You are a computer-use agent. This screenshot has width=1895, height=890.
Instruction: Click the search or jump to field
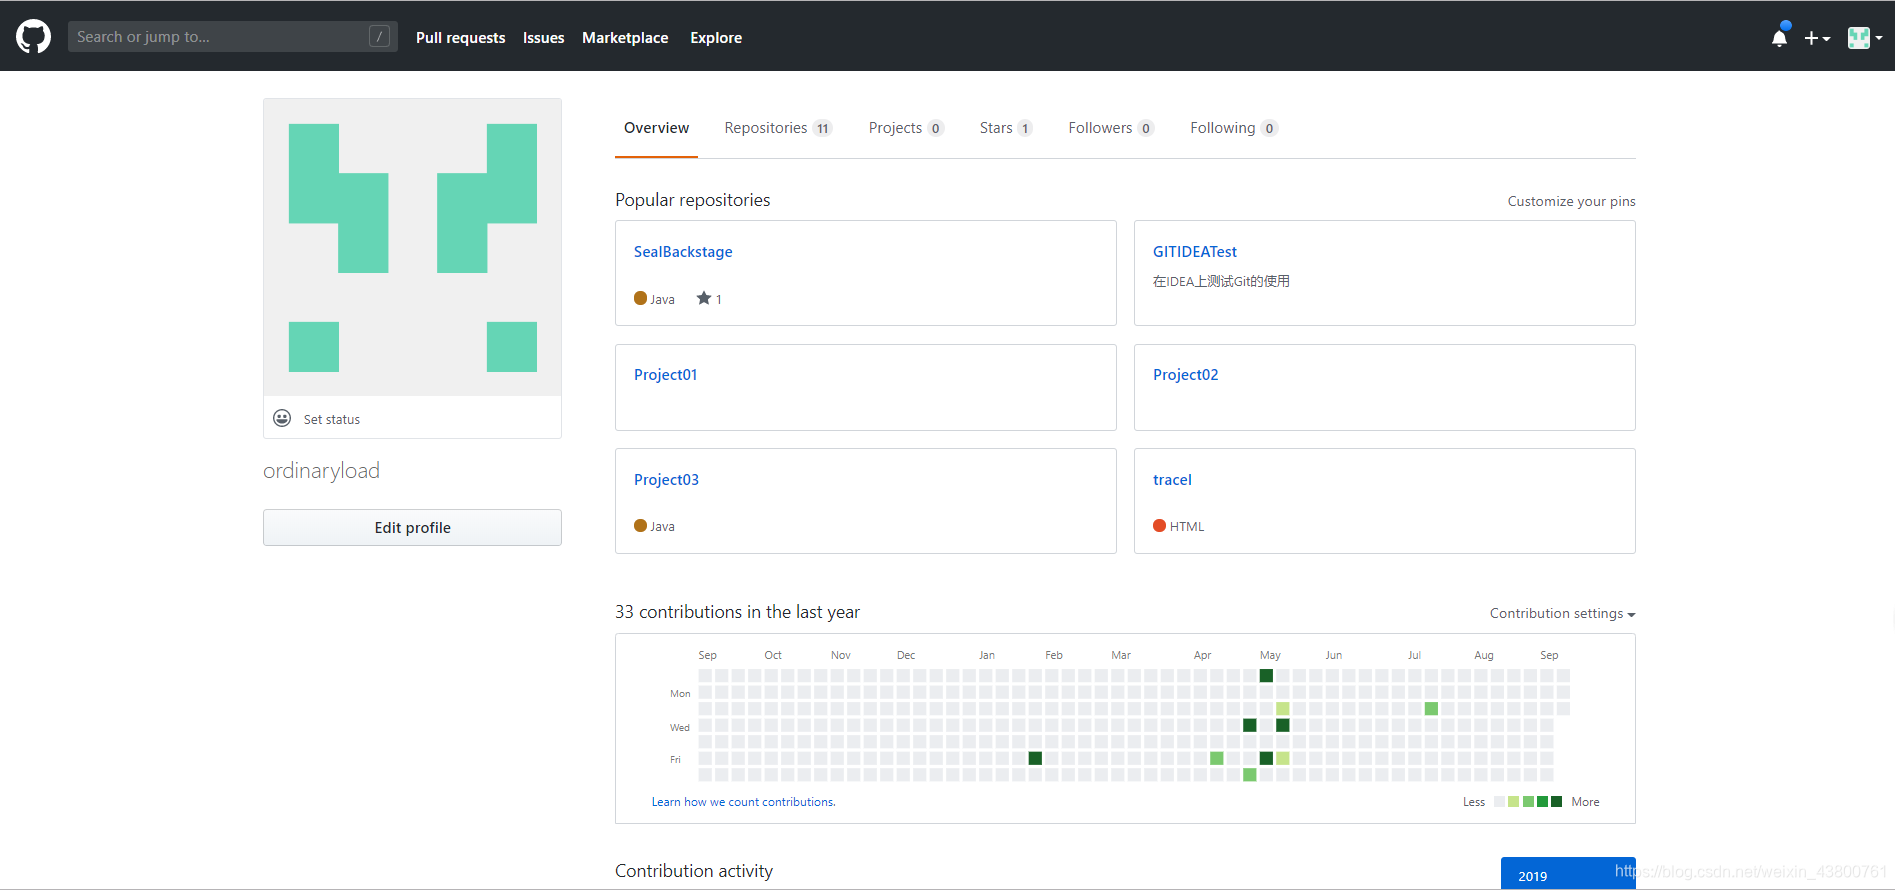(232, 37)
